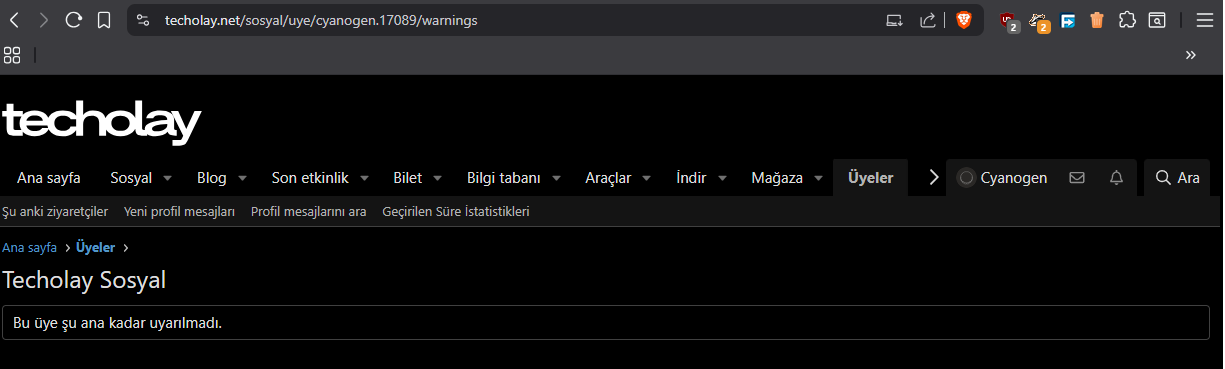Open the Ara search button
Viewport: 1225px width, 369px height.
pos(1177,178)
